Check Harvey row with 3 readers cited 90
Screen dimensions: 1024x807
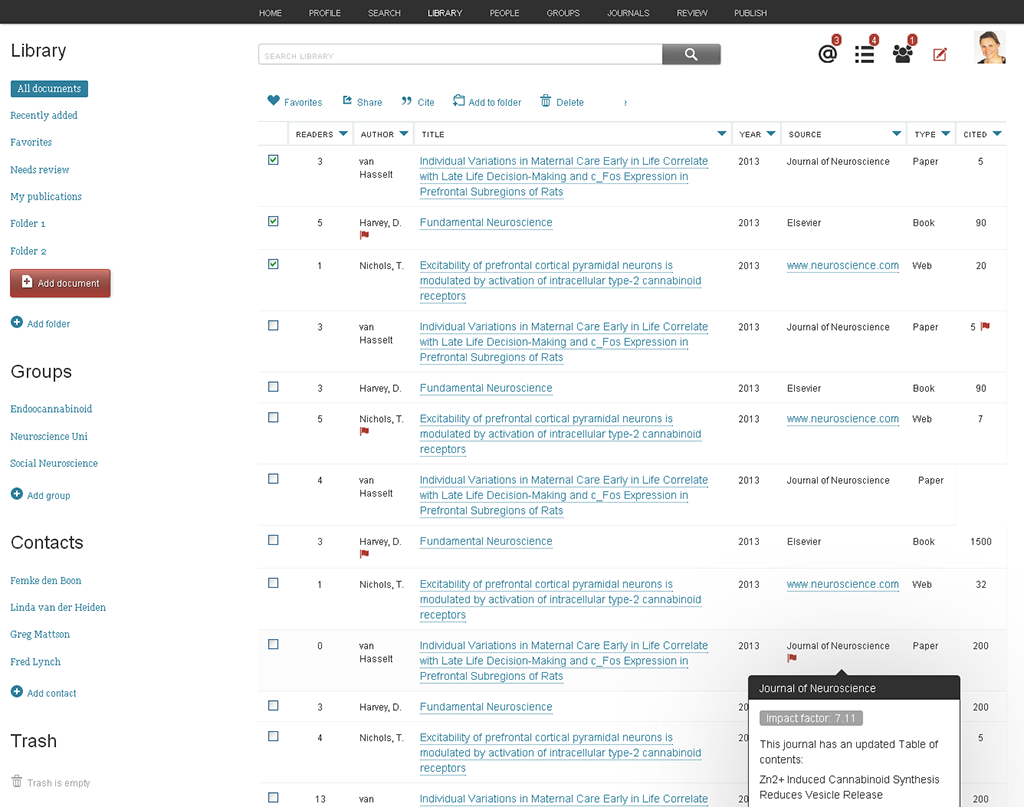pyautogui.click(x=273, y=387)
